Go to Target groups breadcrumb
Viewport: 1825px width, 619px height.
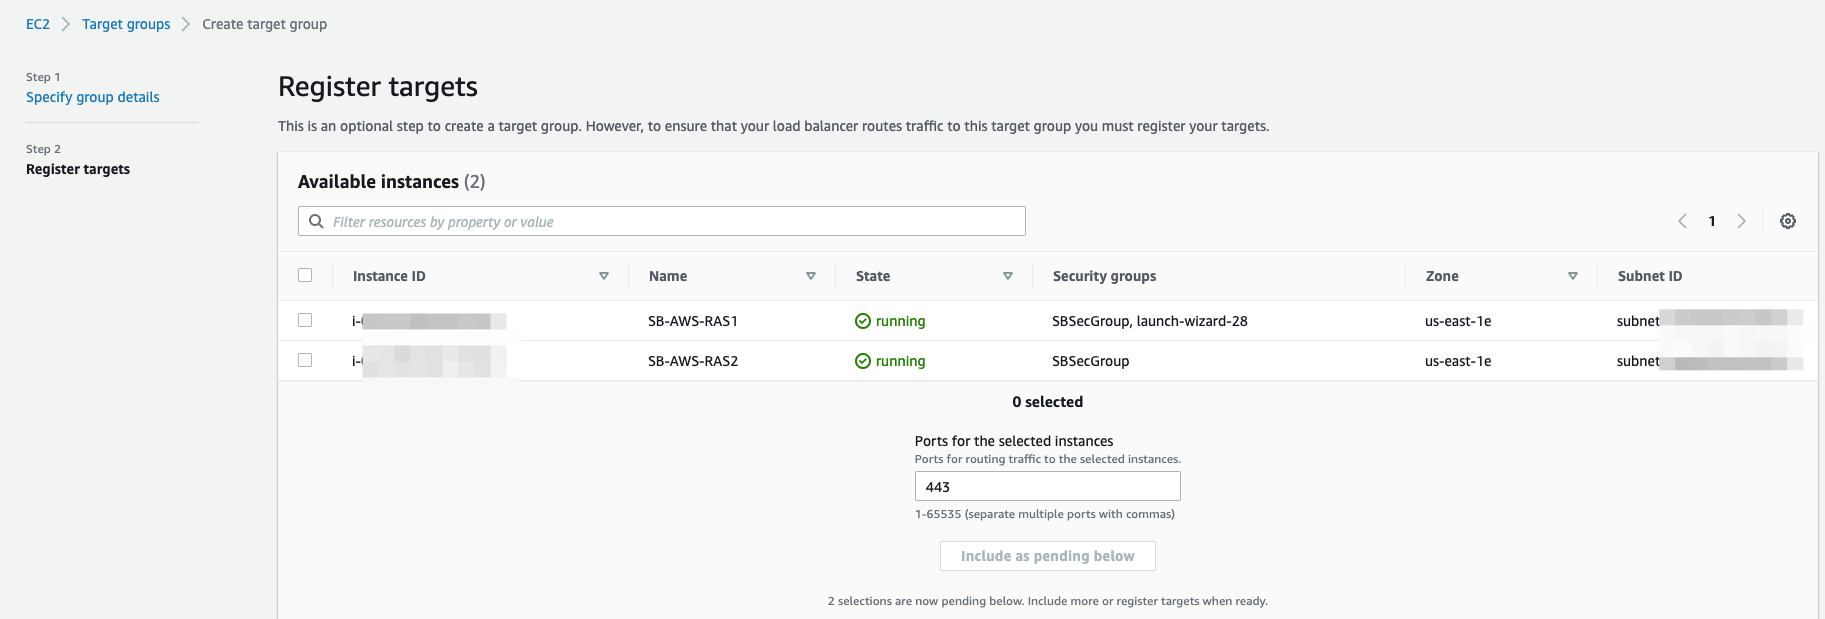coord(126,24)
